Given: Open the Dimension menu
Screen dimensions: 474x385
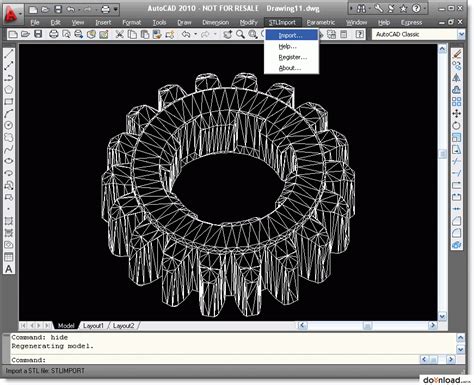Looking at the screenshot, I should pyautogui.click(x=216, y=22).
